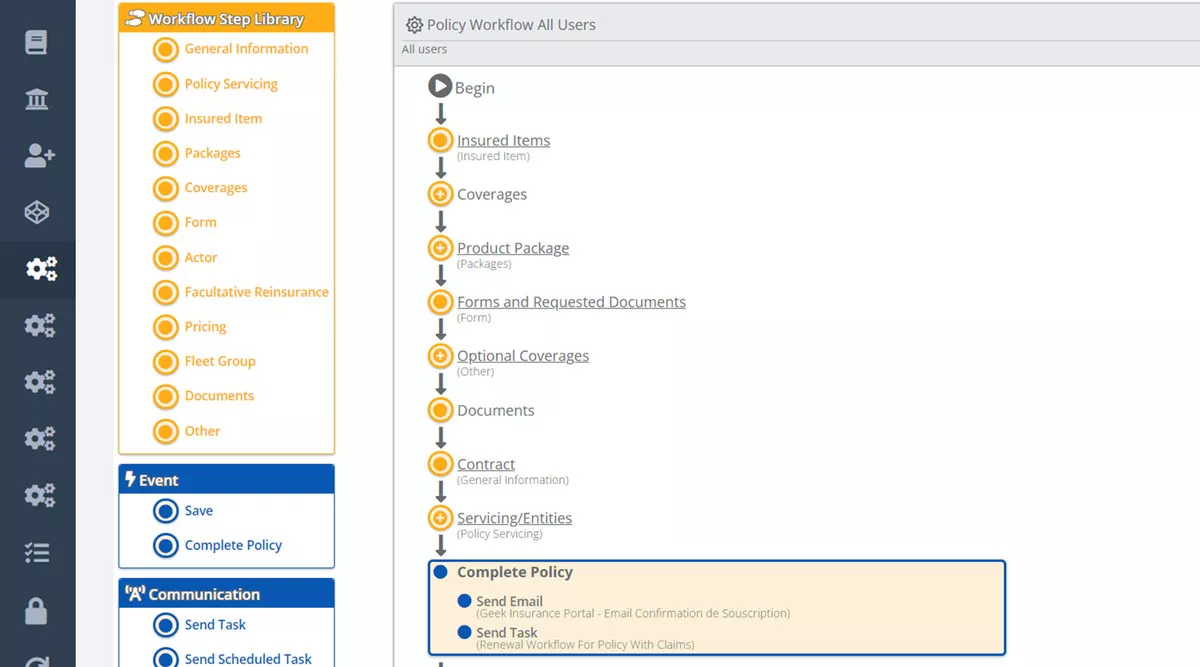The image size is (1200, 667).
Task: Select the Send Task action in Complete Policy box
Action: pyautogui.click(x=506, y=632)
